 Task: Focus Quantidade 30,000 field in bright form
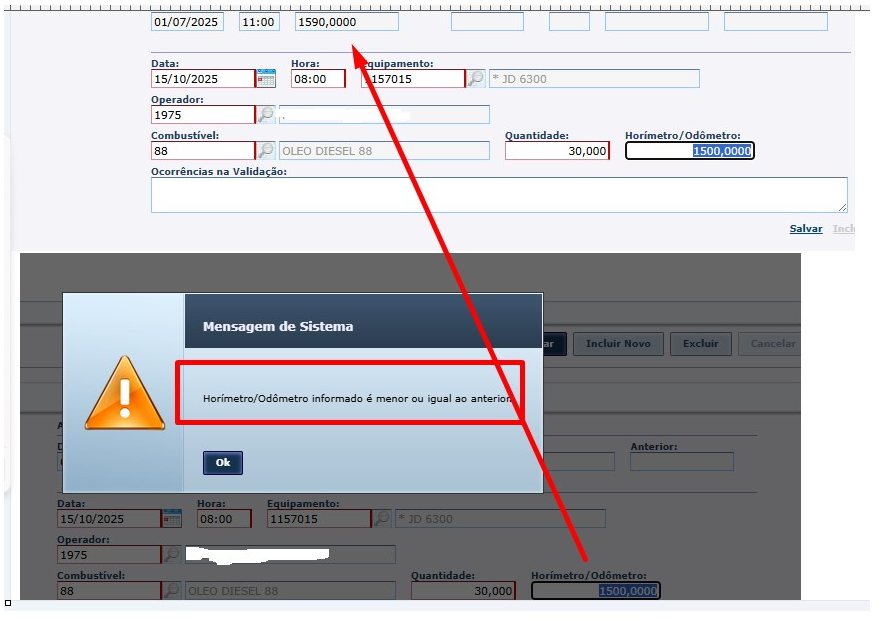click(557, 150)
